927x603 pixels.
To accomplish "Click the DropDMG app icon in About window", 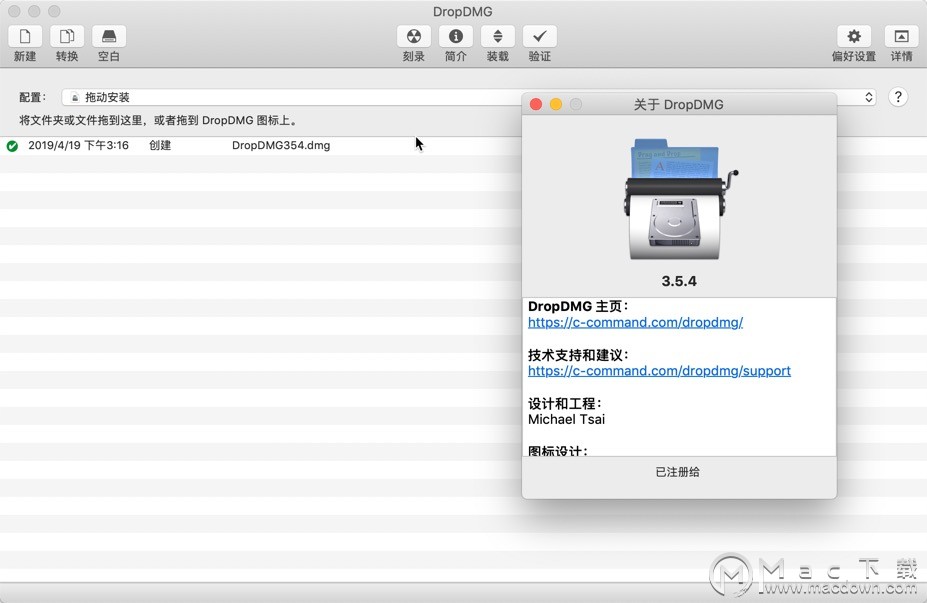I will 679,199.
